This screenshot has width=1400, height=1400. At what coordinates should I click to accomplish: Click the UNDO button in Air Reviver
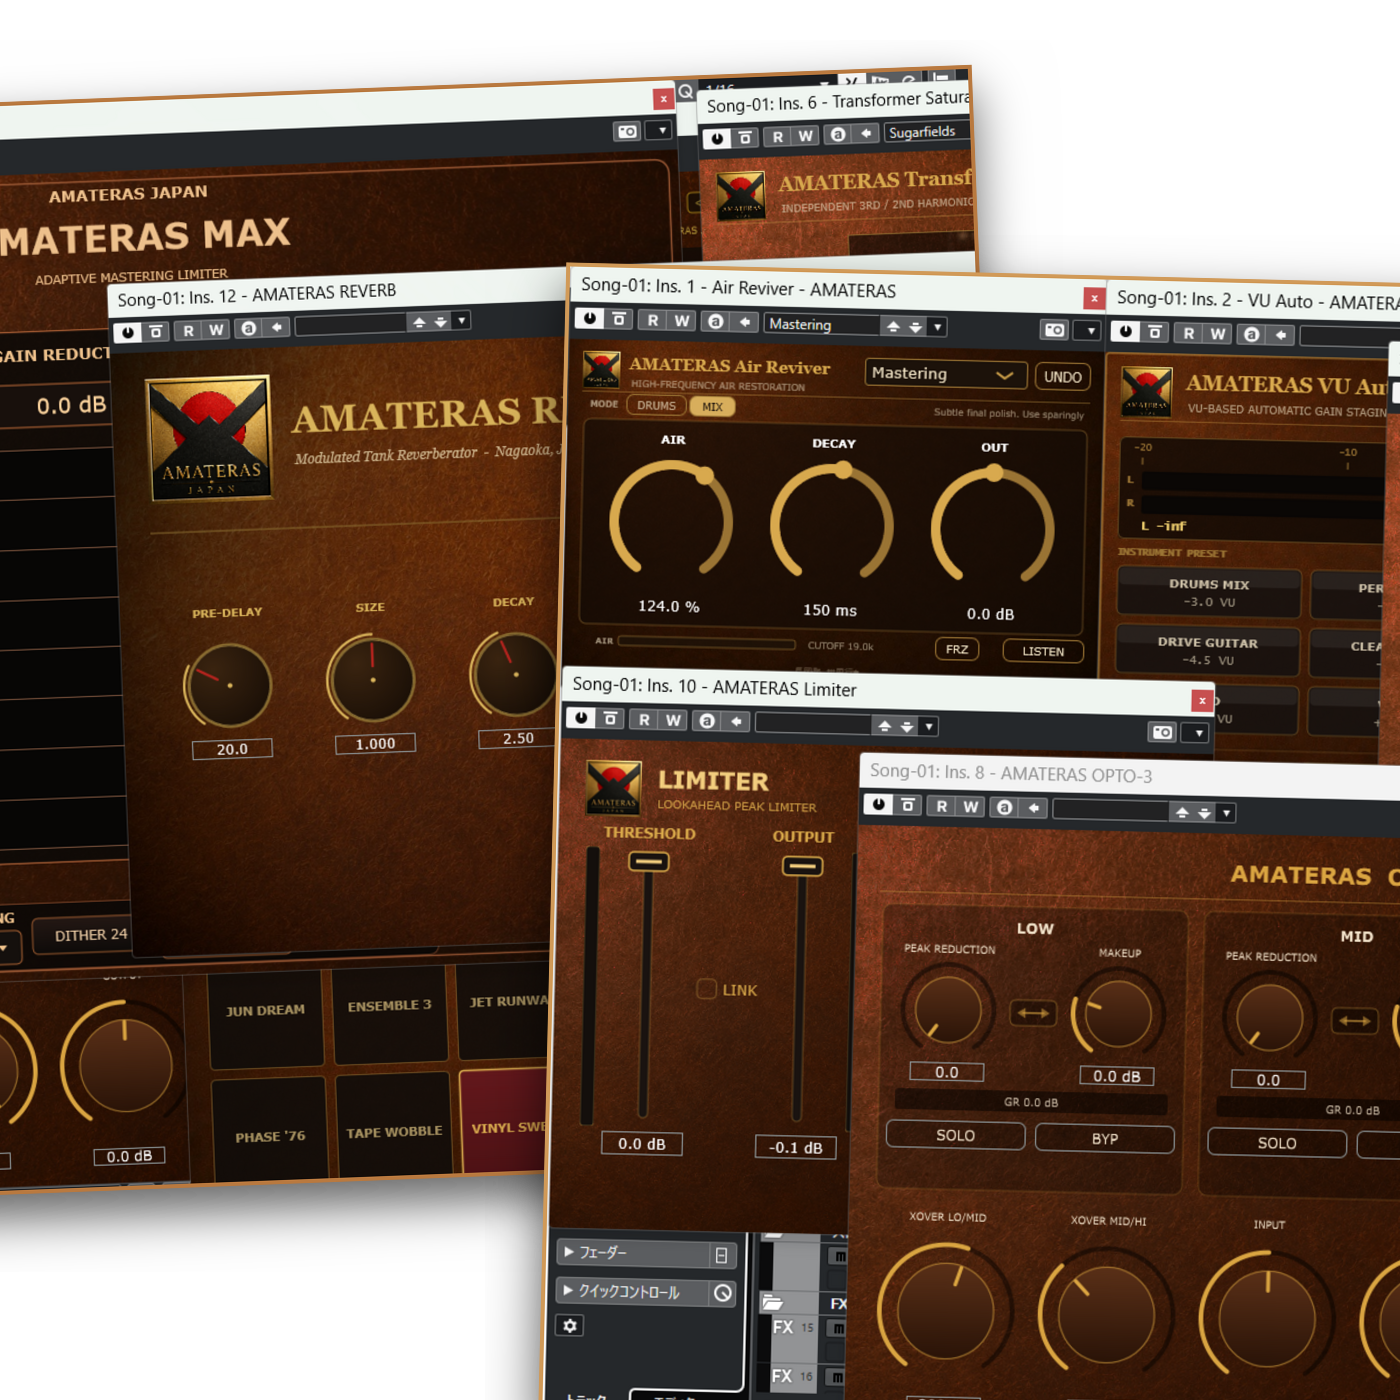tap(1063, 377)
